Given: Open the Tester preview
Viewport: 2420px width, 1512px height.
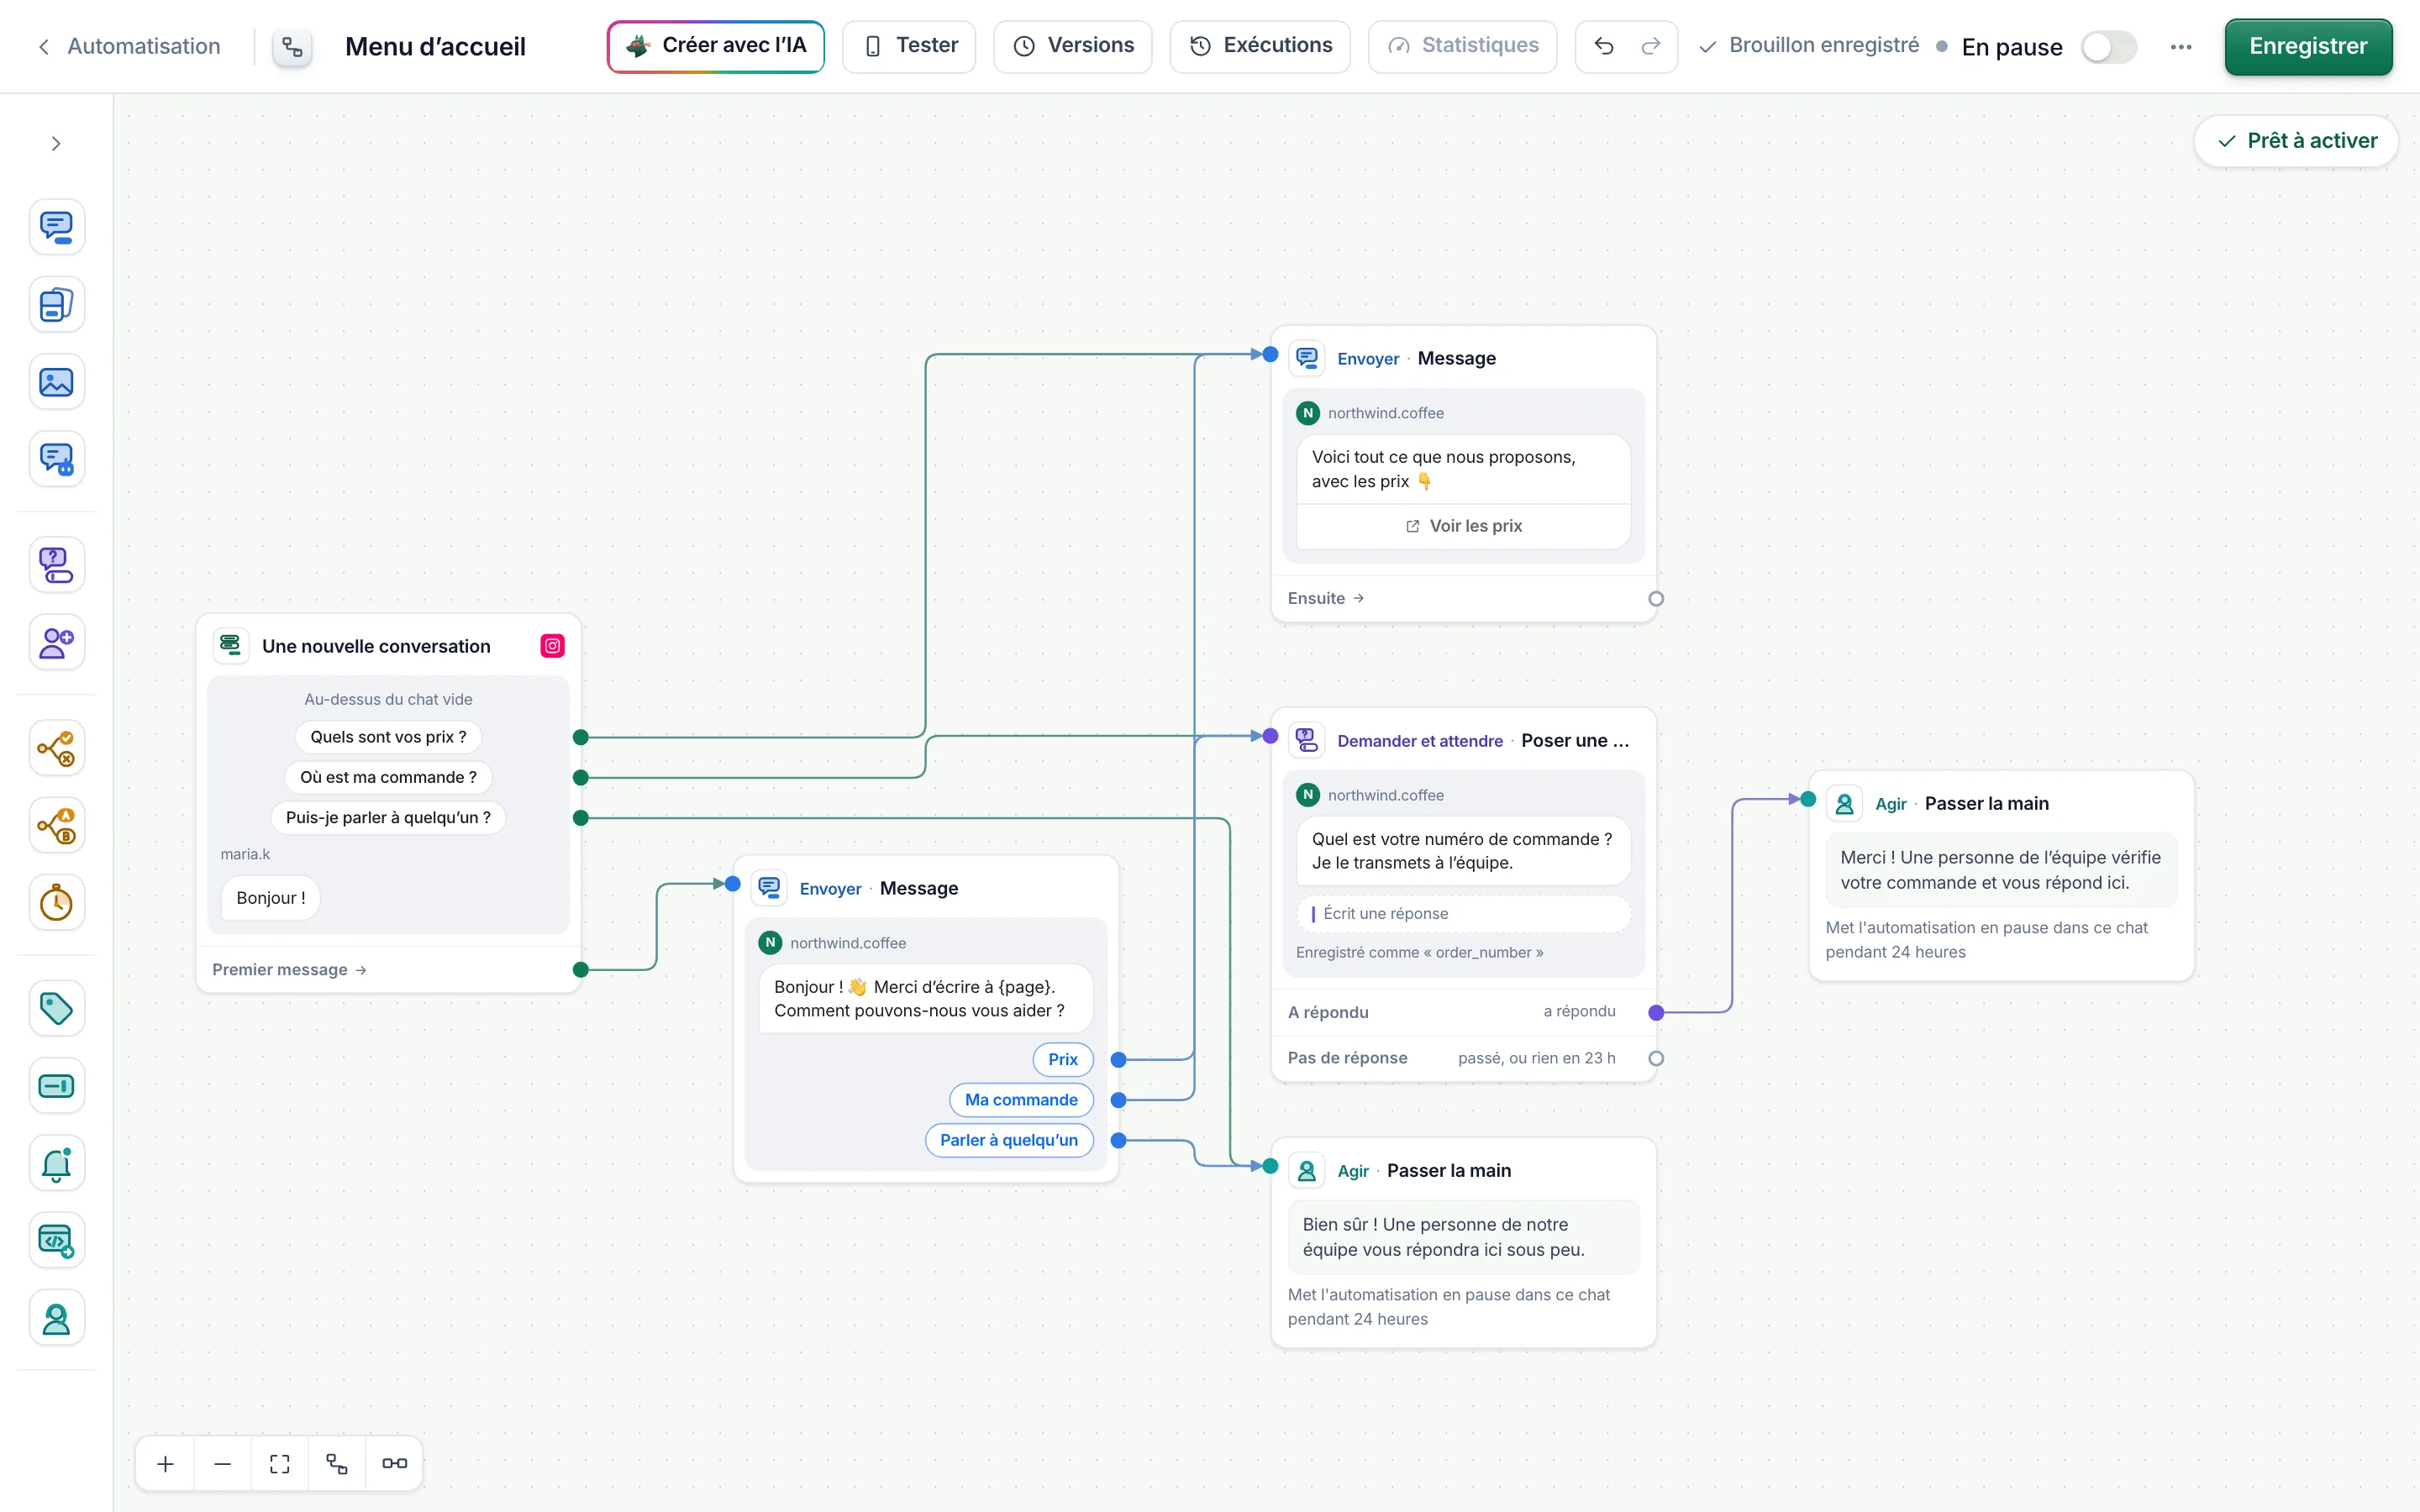Looking at the screenshot, I should tap(909, 46).
